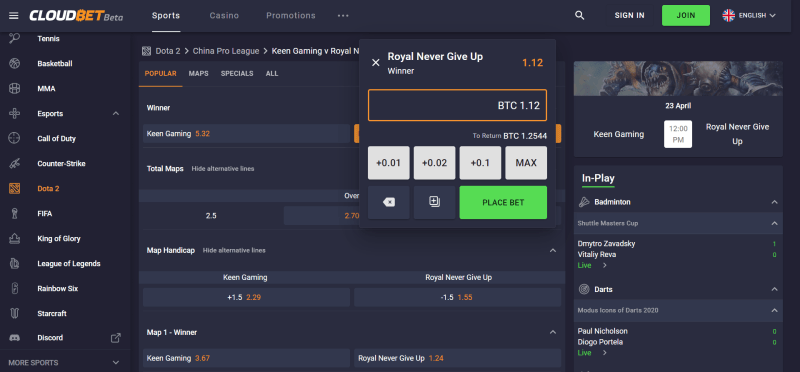800x372 pixels.
Task: Click the MAX stake button
Action: coord(526,163)
